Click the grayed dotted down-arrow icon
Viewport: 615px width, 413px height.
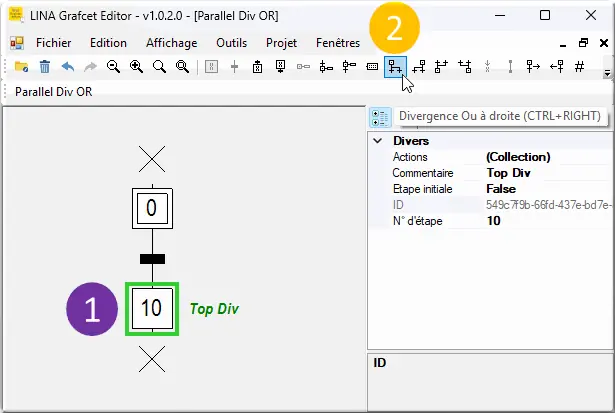pyautogui.click(x=488, y=67)
